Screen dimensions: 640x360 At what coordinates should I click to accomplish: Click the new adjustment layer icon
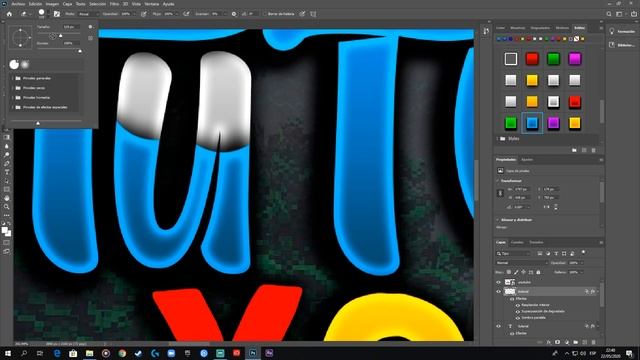point(567,342)
